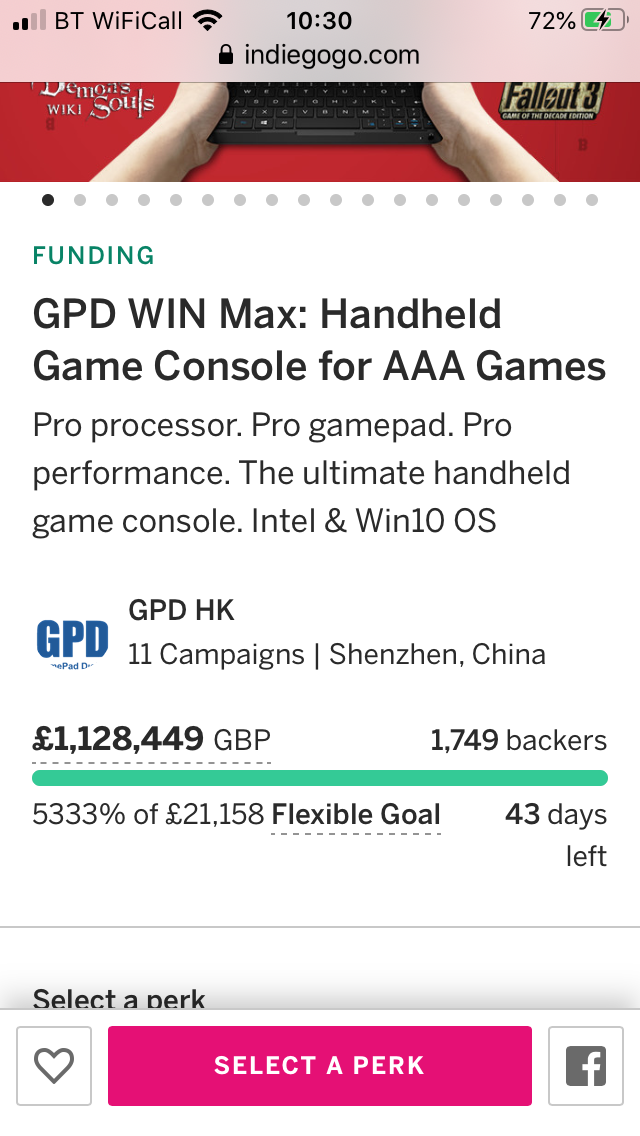Open the GPD HK campaigner profile
640x1136 pixels.
click(181, 610)
